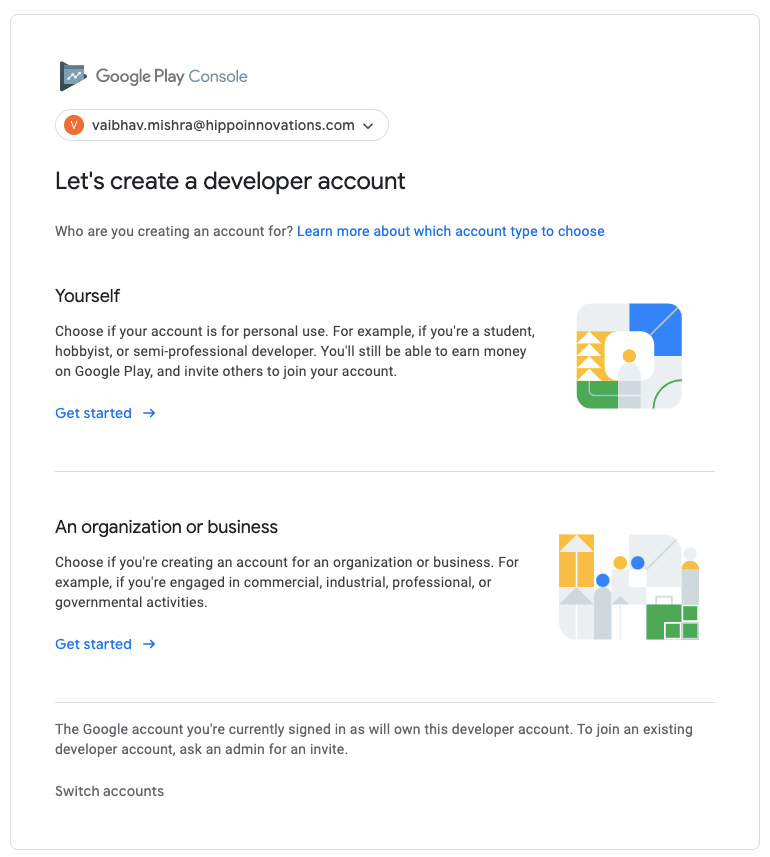Click the arrow icon beside organization's Get started
This screenshot has height=857, width=770.
click(149, 644)
